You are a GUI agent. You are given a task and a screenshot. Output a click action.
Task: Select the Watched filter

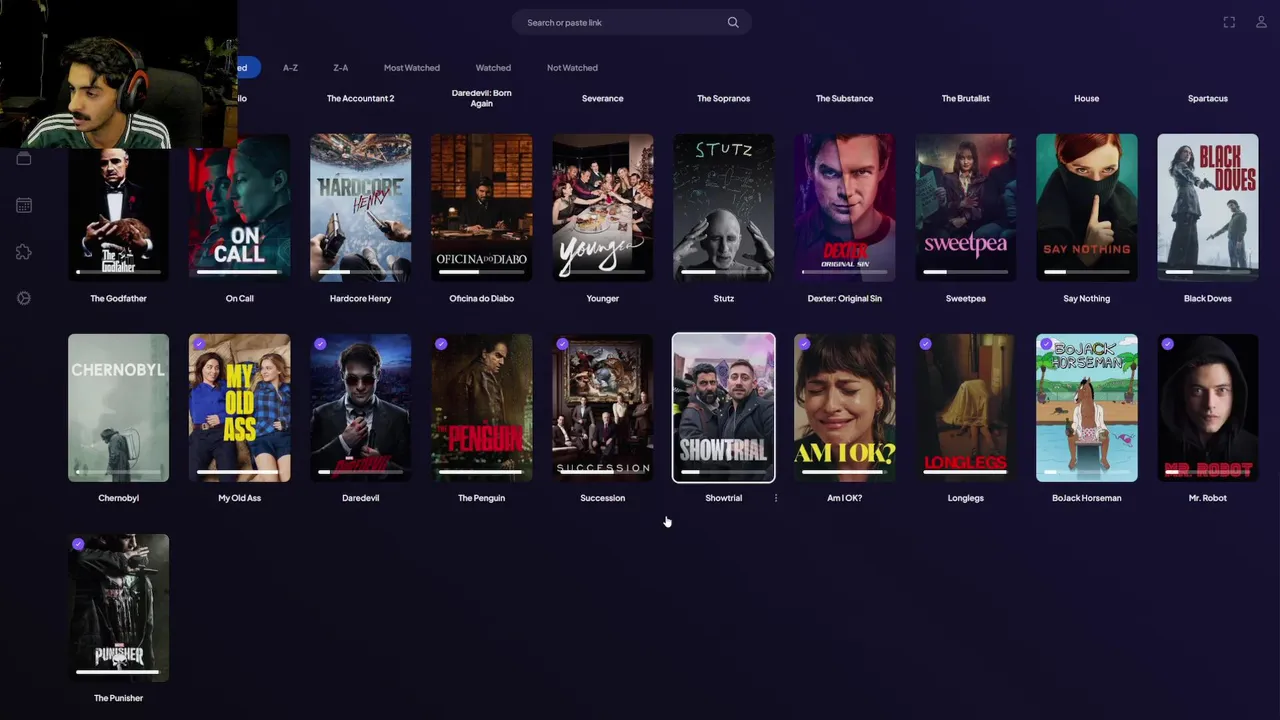click(493, 68)
